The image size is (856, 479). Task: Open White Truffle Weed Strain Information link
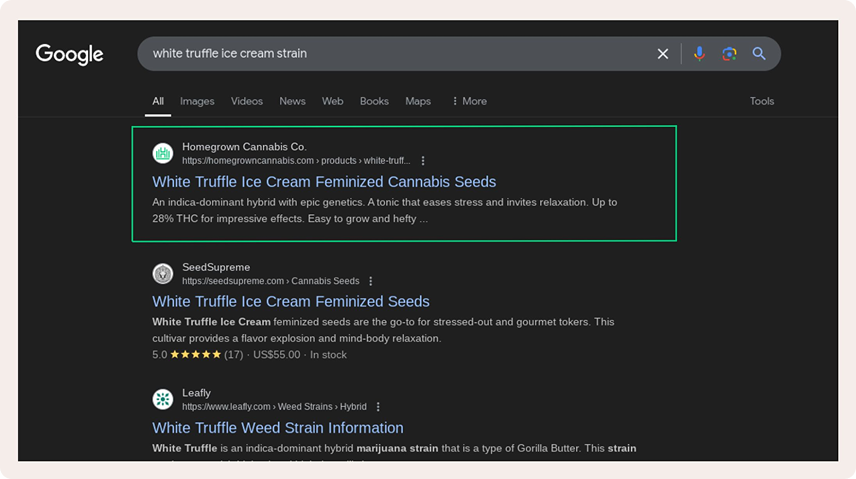pyautogui.click(x=278, y=428)
